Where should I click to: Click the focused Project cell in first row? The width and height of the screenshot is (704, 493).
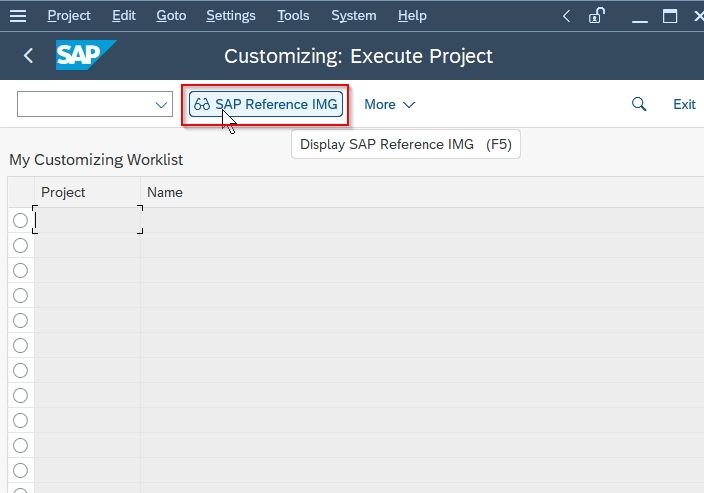pos(88,220)
